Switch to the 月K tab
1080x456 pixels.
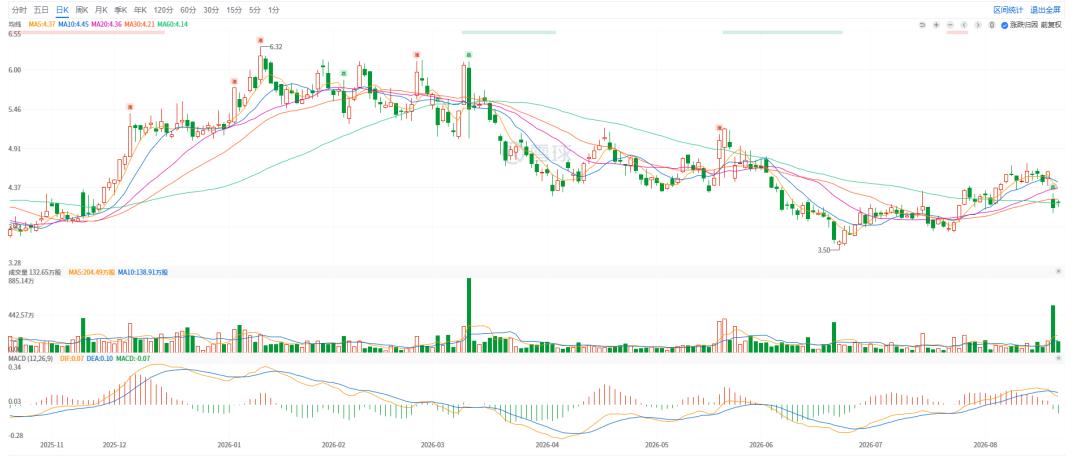click(x=101, y=10)
